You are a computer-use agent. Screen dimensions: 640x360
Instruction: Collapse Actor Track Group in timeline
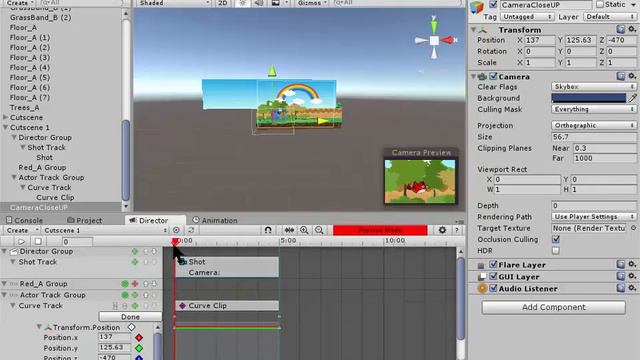[4, 295]
